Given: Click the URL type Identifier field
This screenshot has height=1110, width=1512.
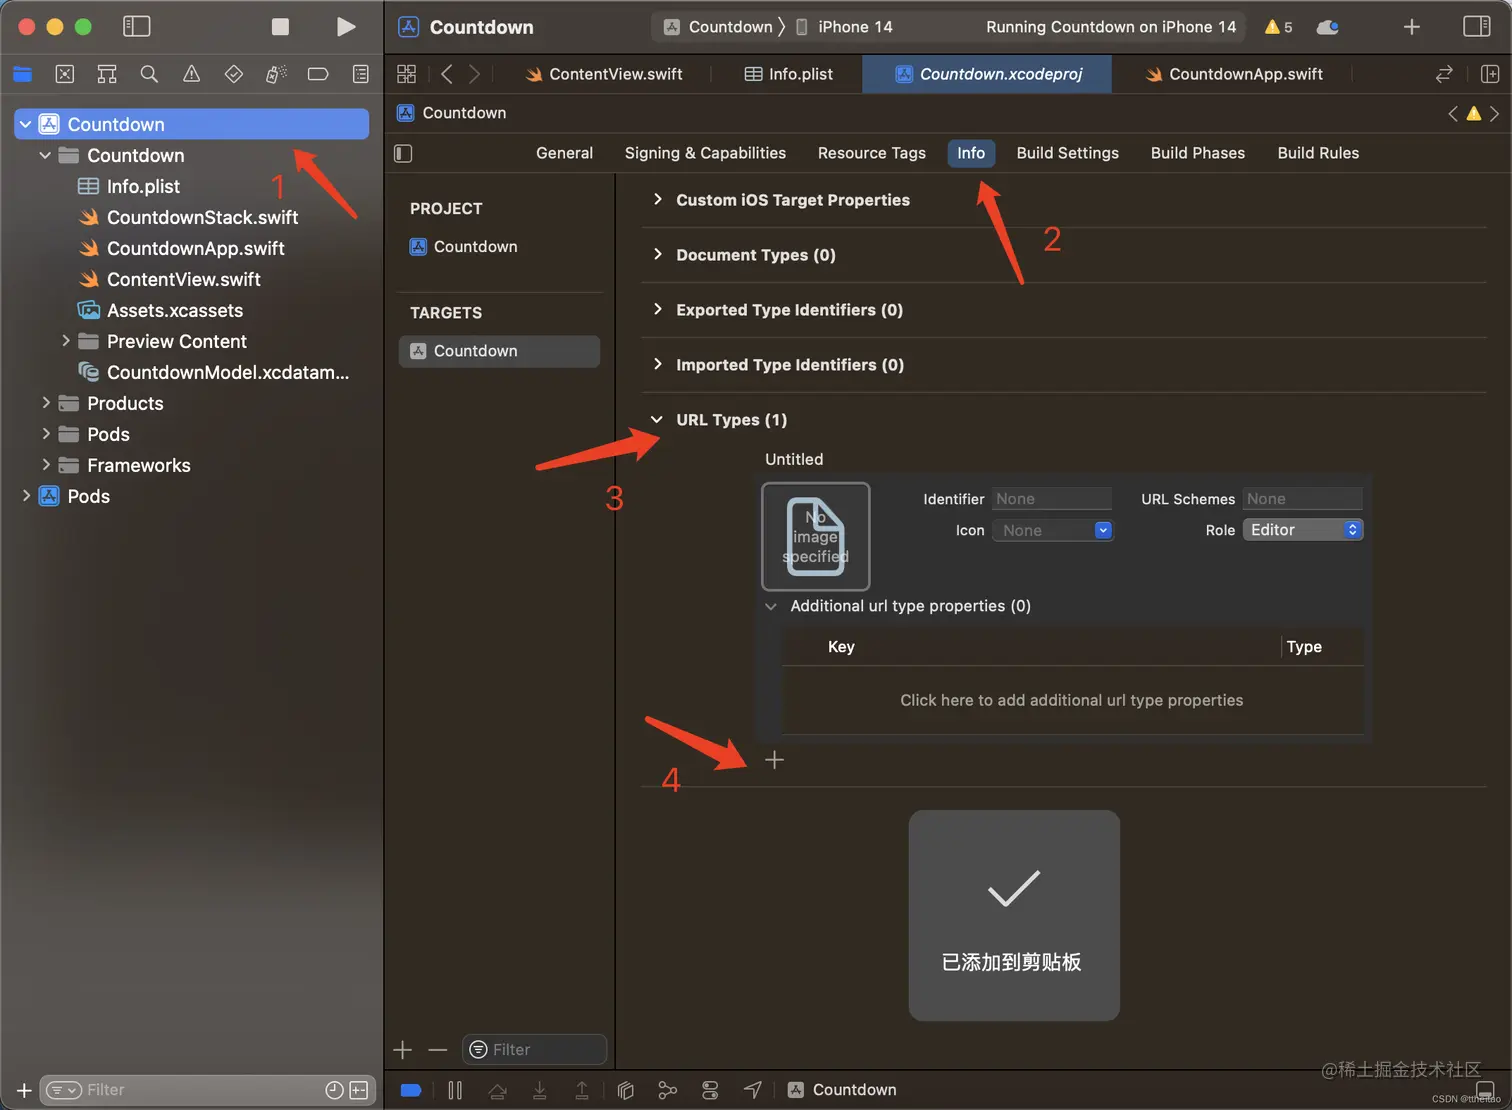Looking at the screenshot, I should 1052,499.
